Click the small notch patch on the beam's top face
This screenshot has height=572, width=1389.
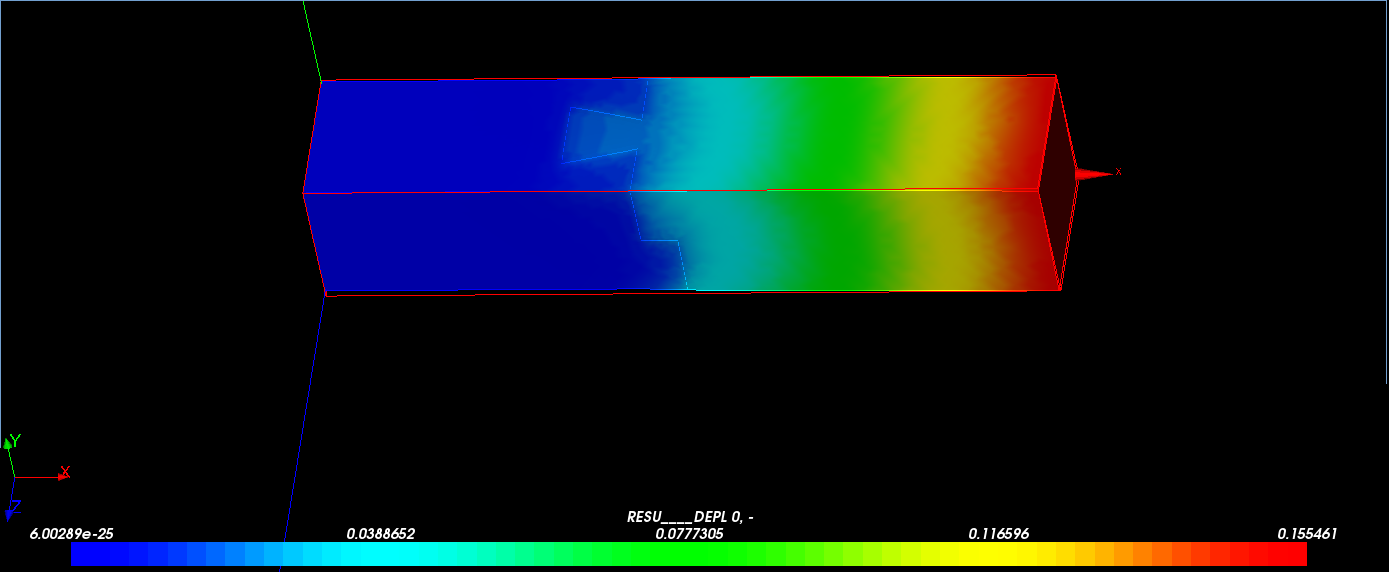[601, 134]
